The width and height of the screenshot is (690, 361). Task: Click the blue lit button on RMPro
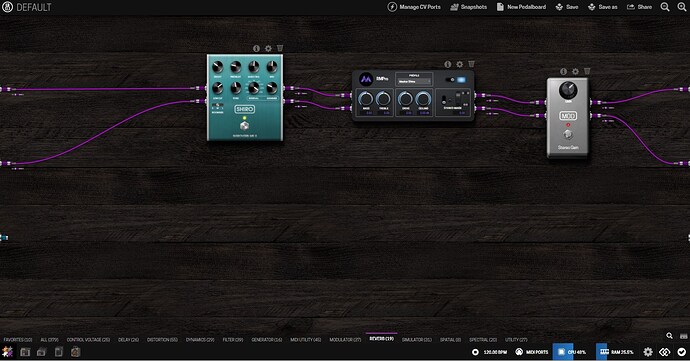click(x=461, y=80)
